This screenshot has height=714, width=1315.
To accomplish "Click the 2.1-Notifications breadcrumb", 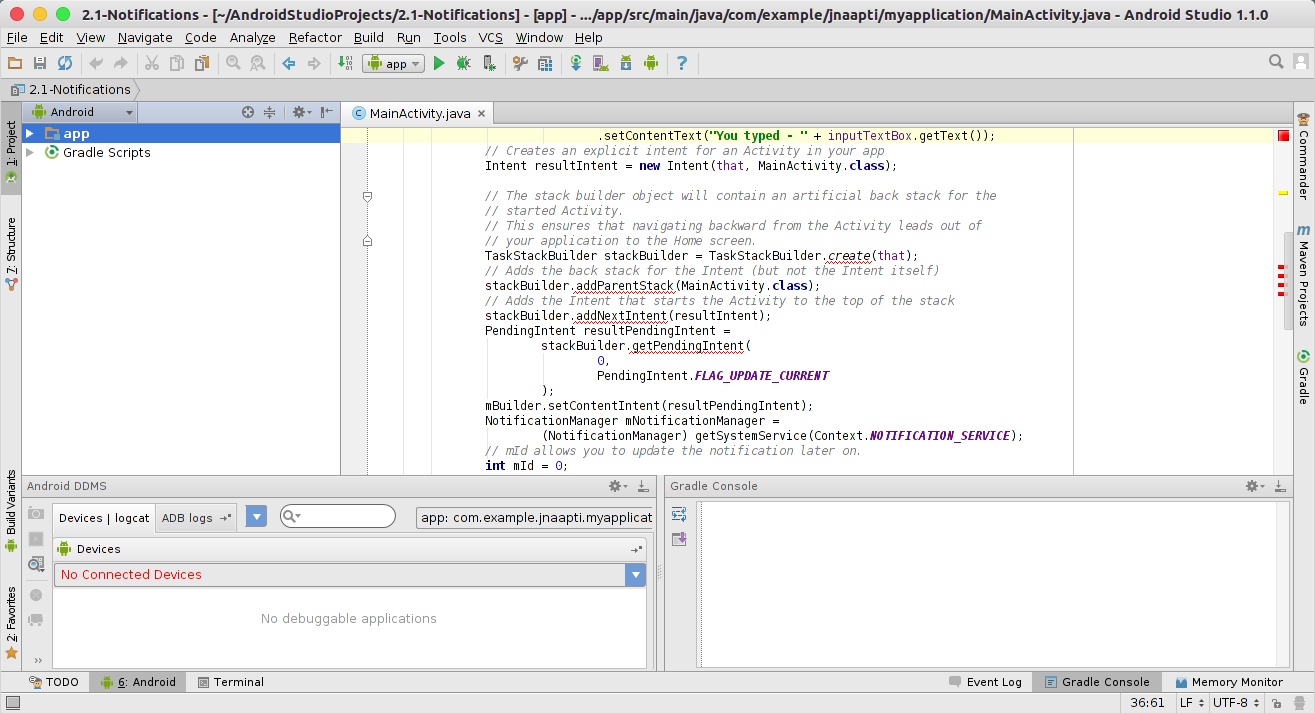I will point(70,89).
